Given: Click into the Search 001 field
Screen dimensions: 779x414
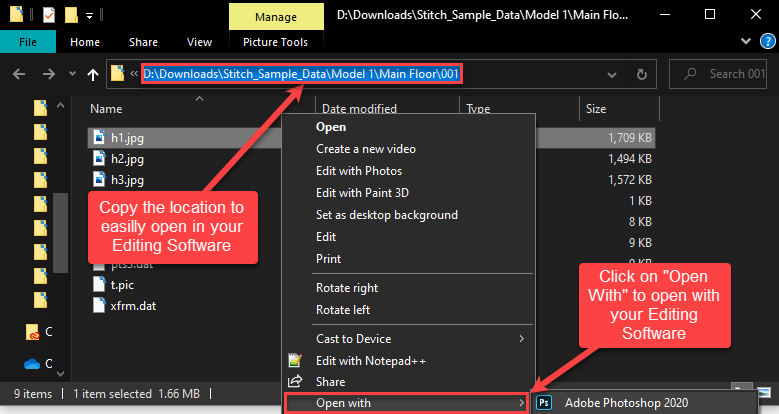Looking at the screenshot, I should click(726, 74).
